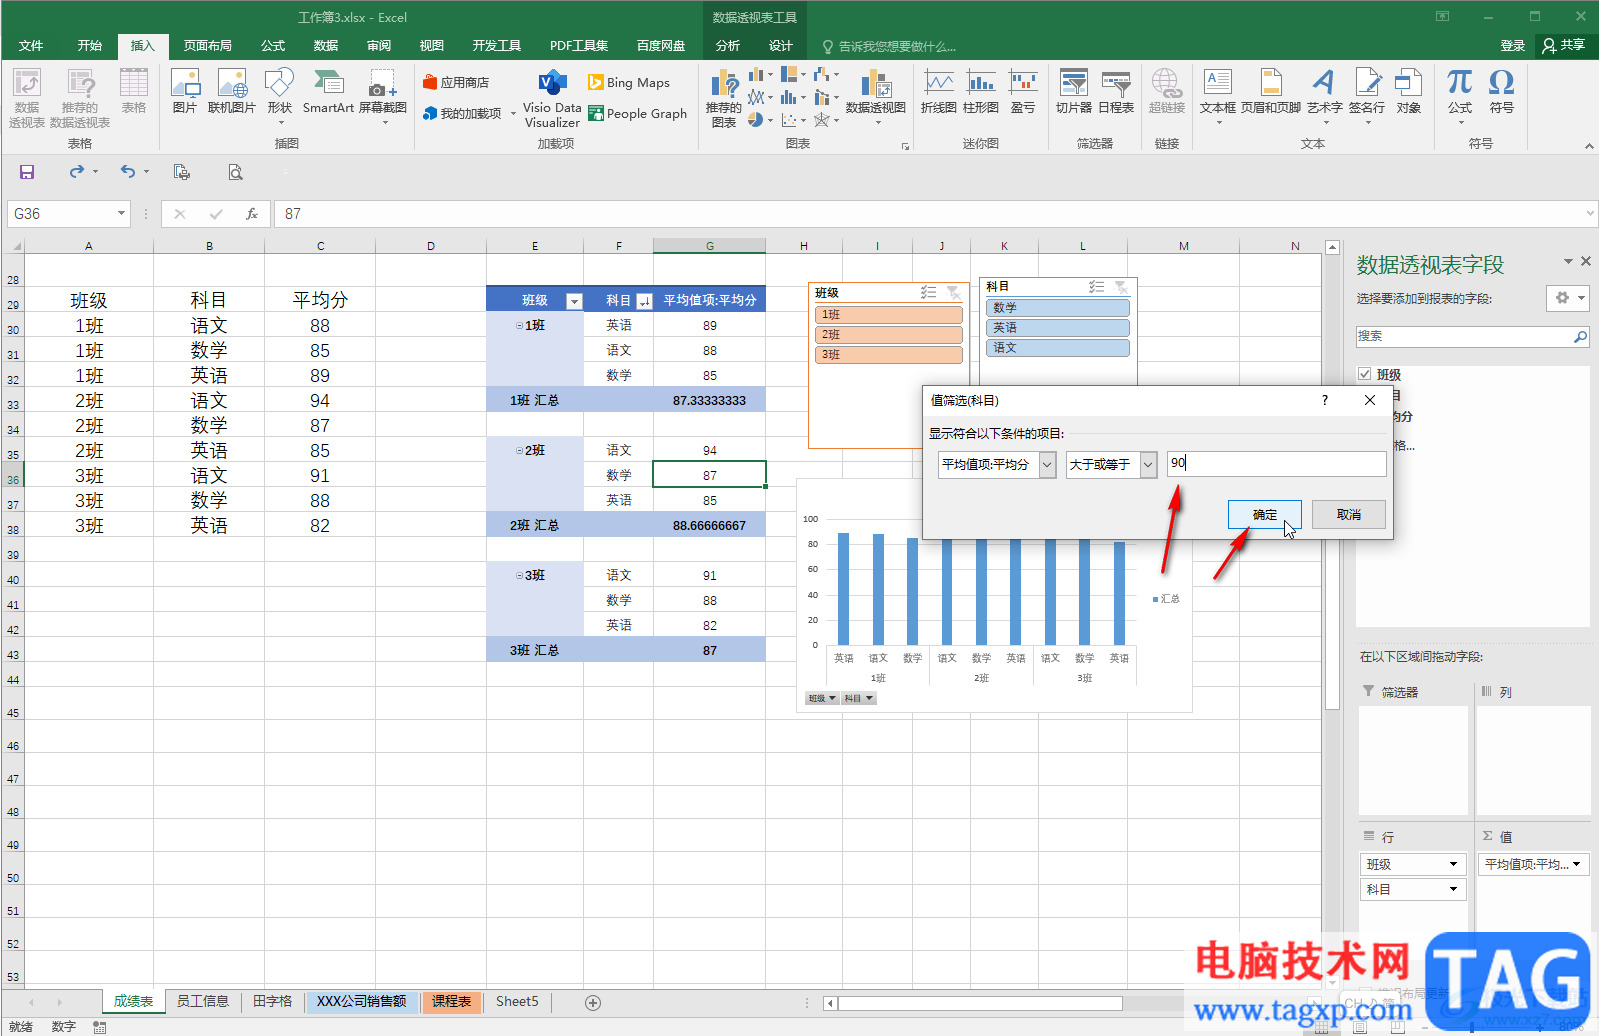Launch Visio Data Visualizer add-in
The height and width of the screenshot is (1036, 1599).
click(552, 98)
